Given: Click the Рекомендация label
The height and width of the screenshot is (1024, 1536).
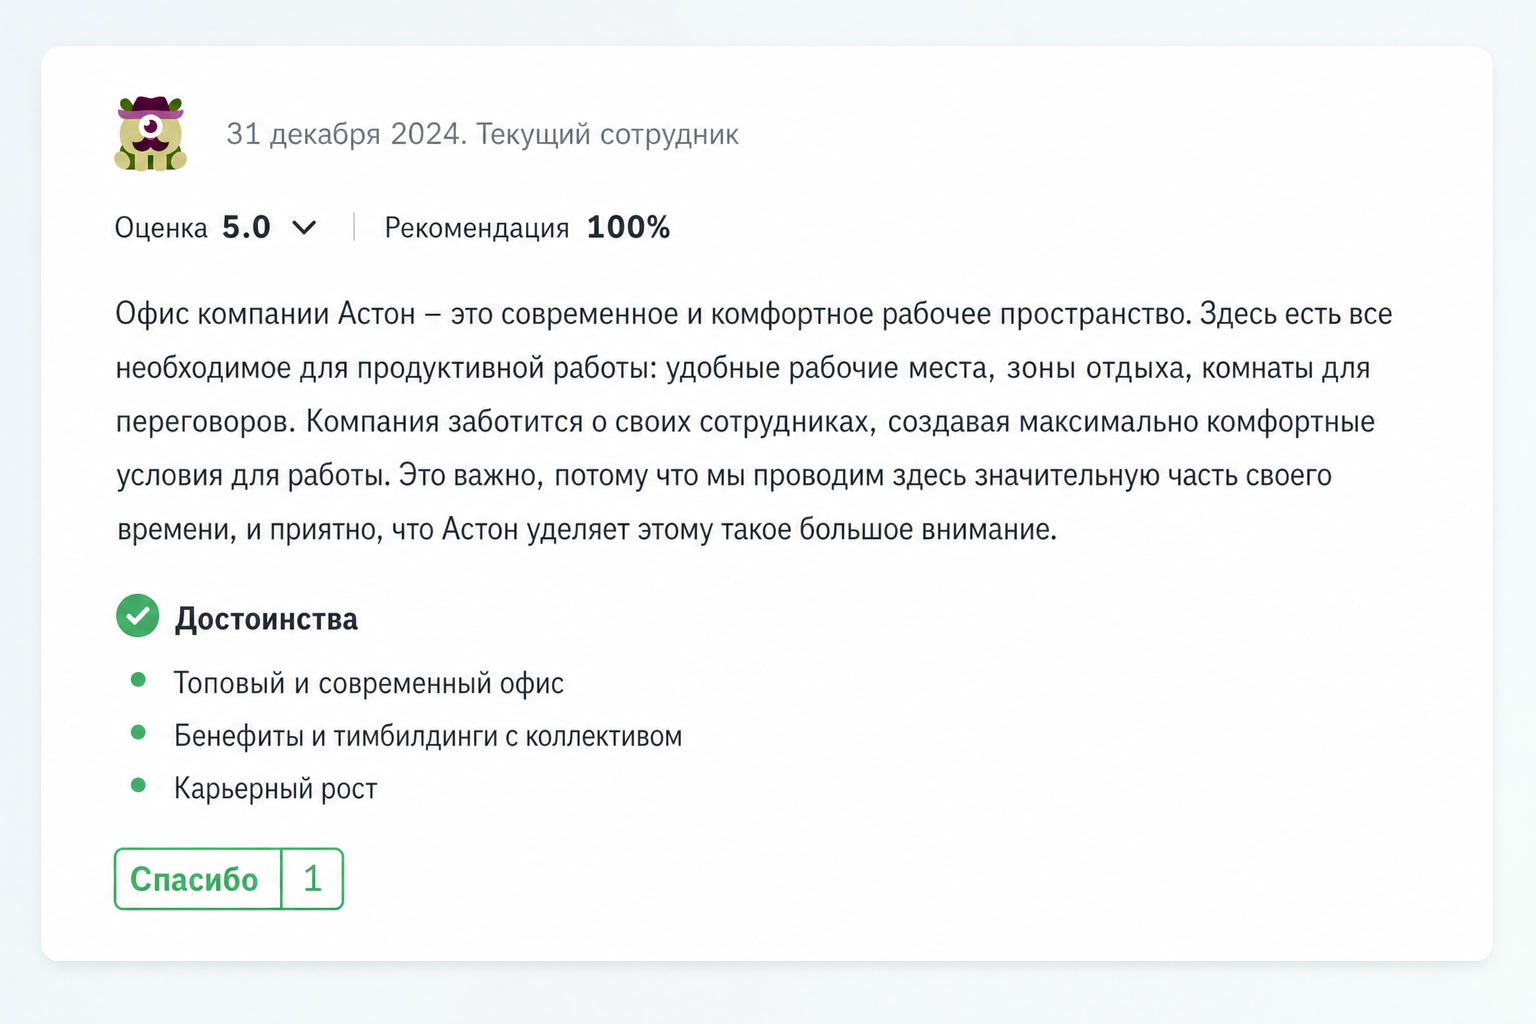Looking at the screenshot, I should 477,228.
